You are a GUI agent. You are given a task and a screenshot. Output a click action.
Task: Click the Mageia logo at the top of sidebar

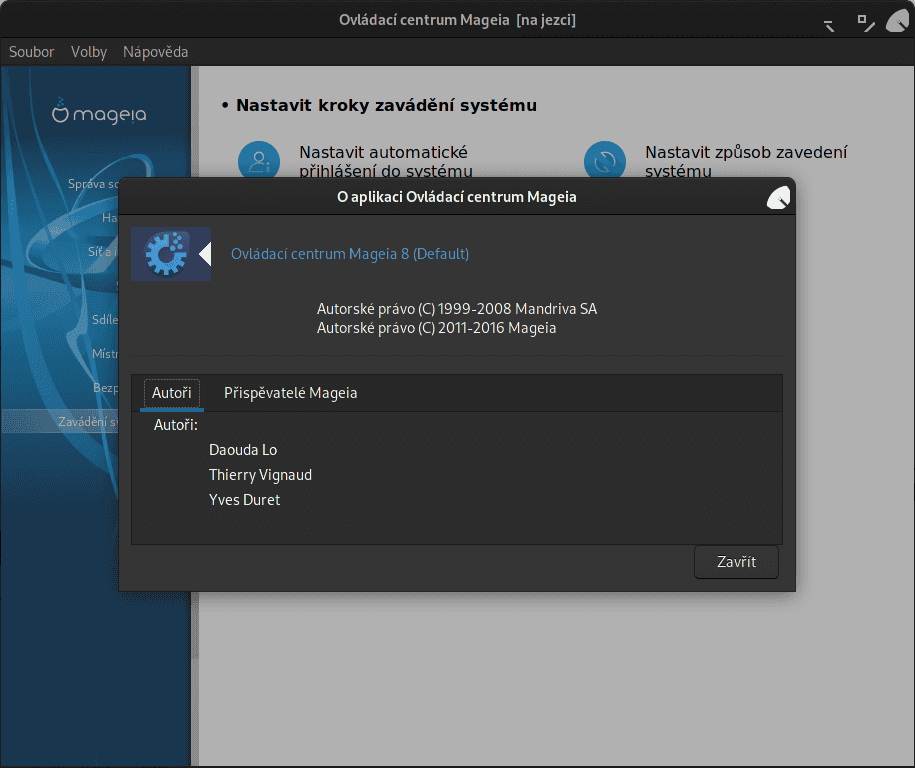pyautogui.click(x=97, y=113)
